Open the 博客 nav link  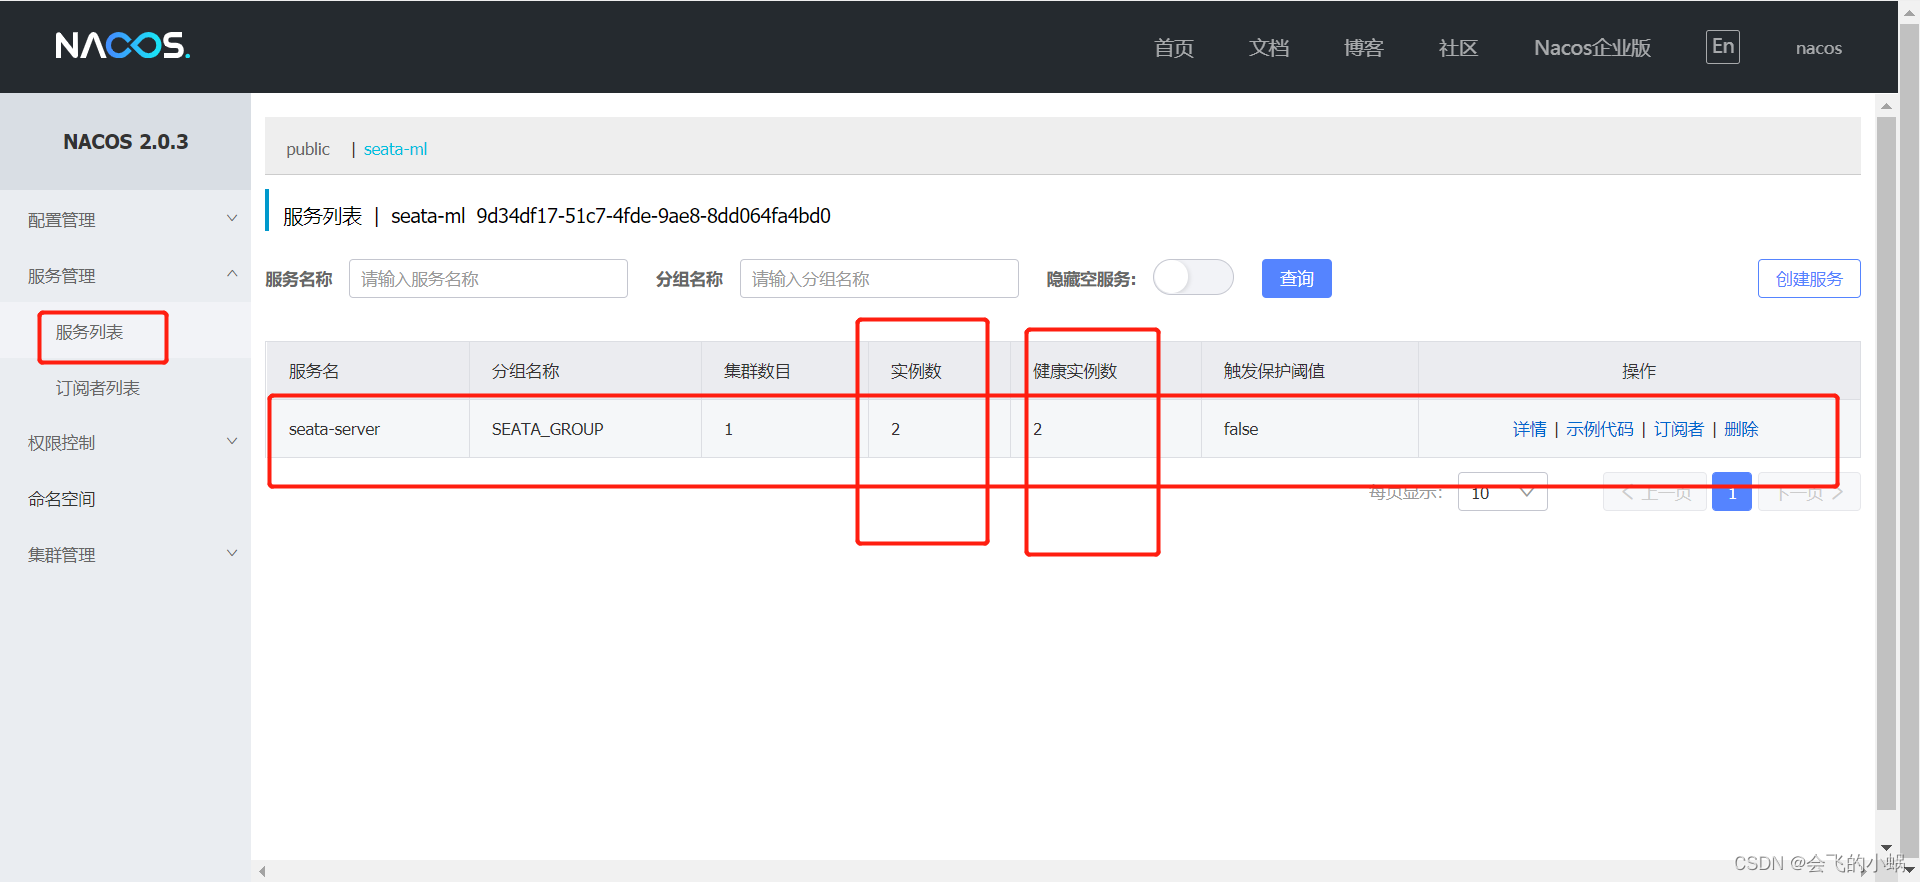click(1363, 48)
